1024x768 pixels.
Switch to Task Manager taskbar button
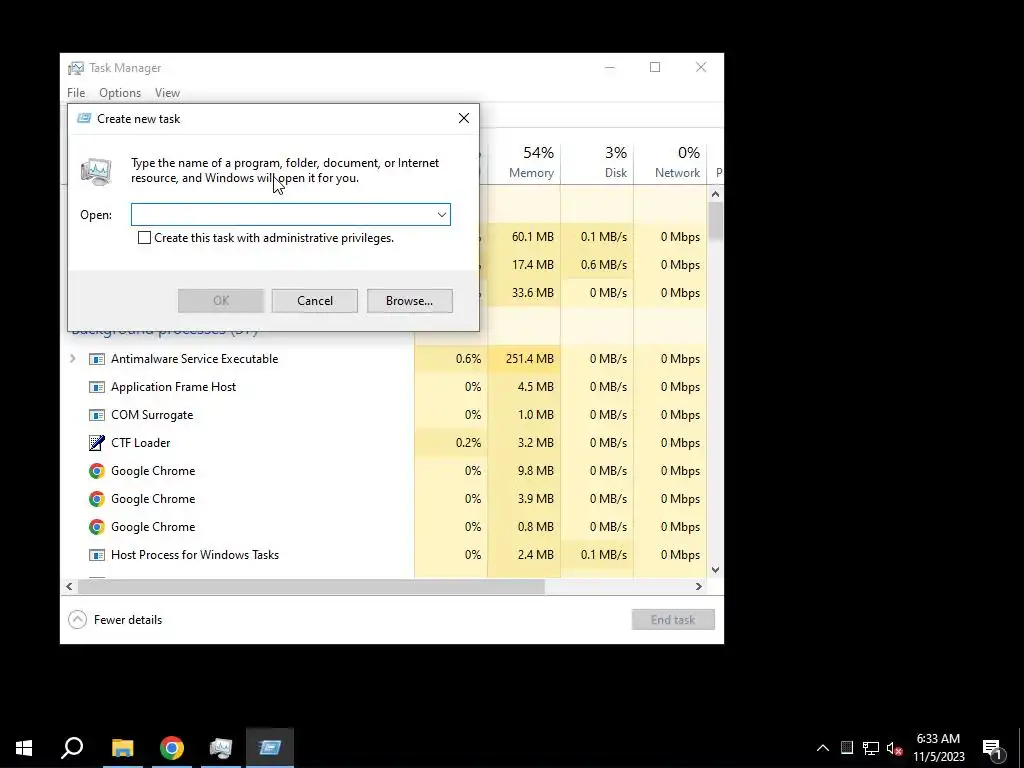221,748
